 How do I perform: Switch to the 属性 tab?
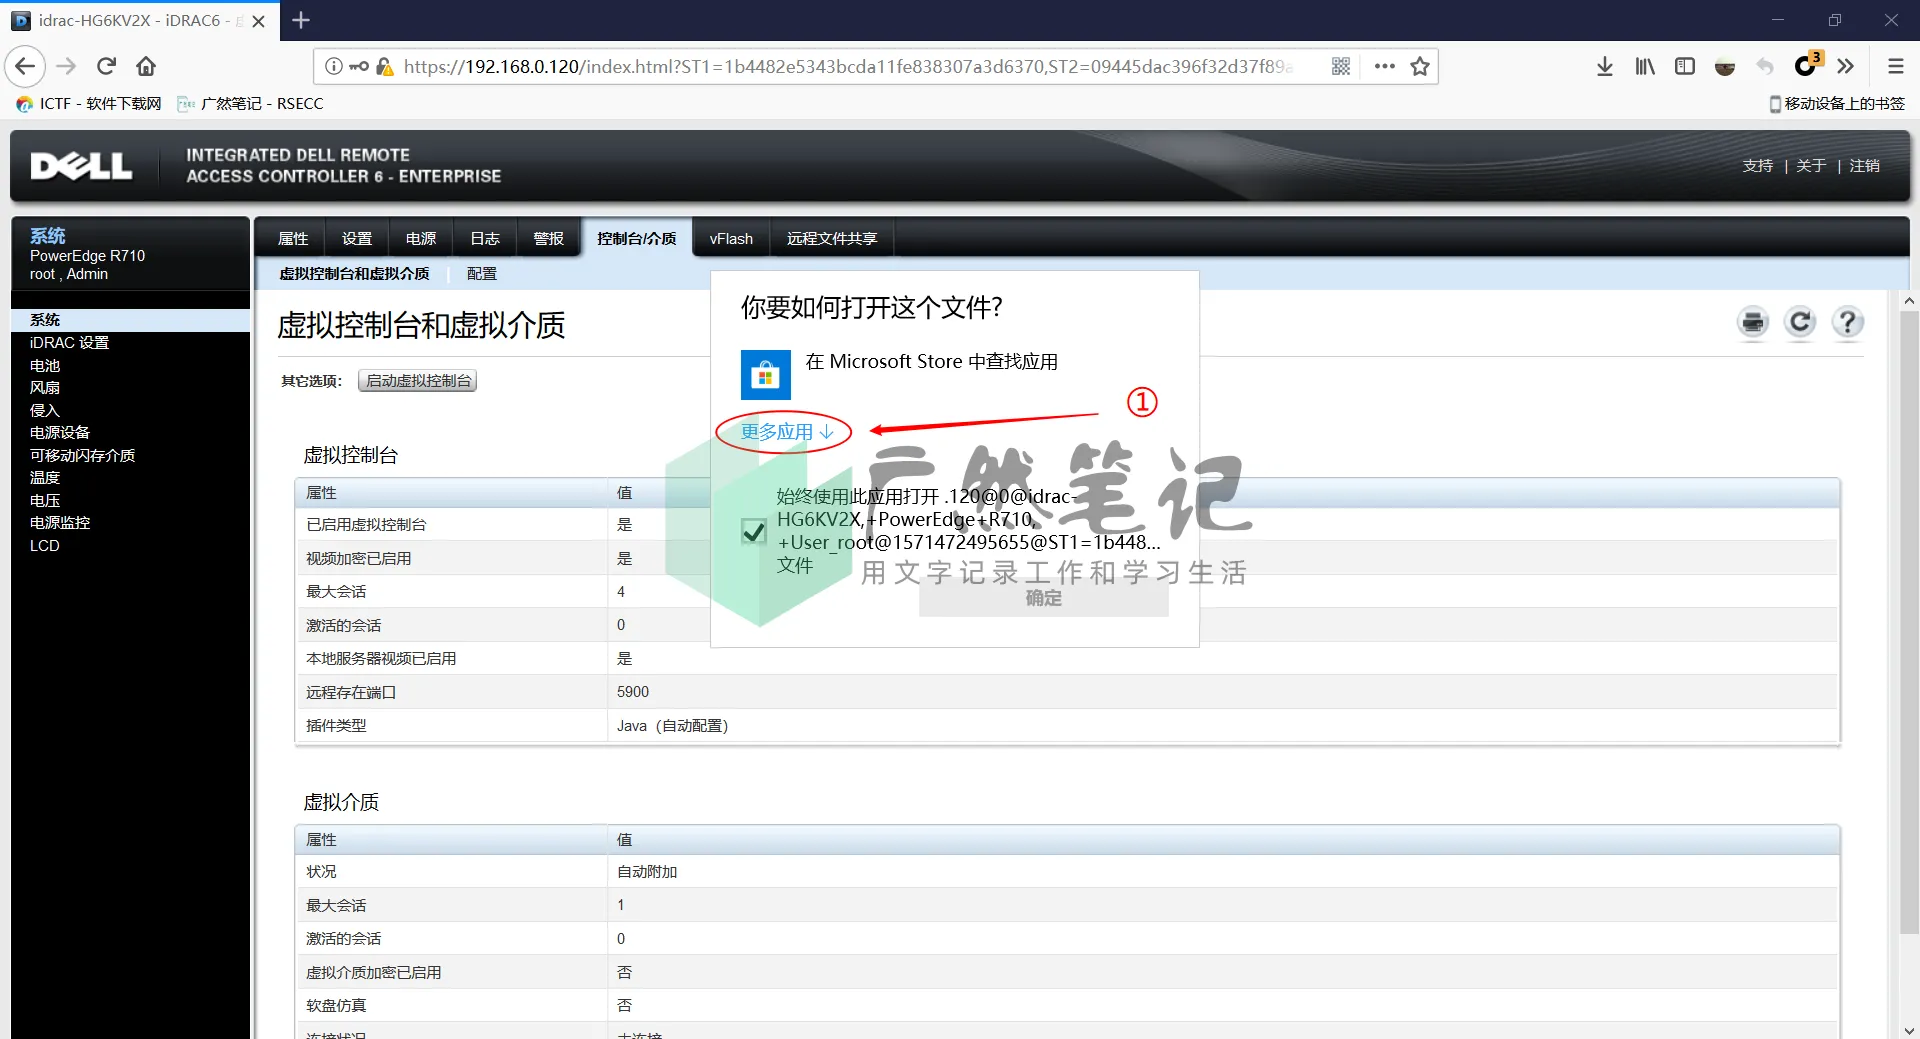(293, 239)
